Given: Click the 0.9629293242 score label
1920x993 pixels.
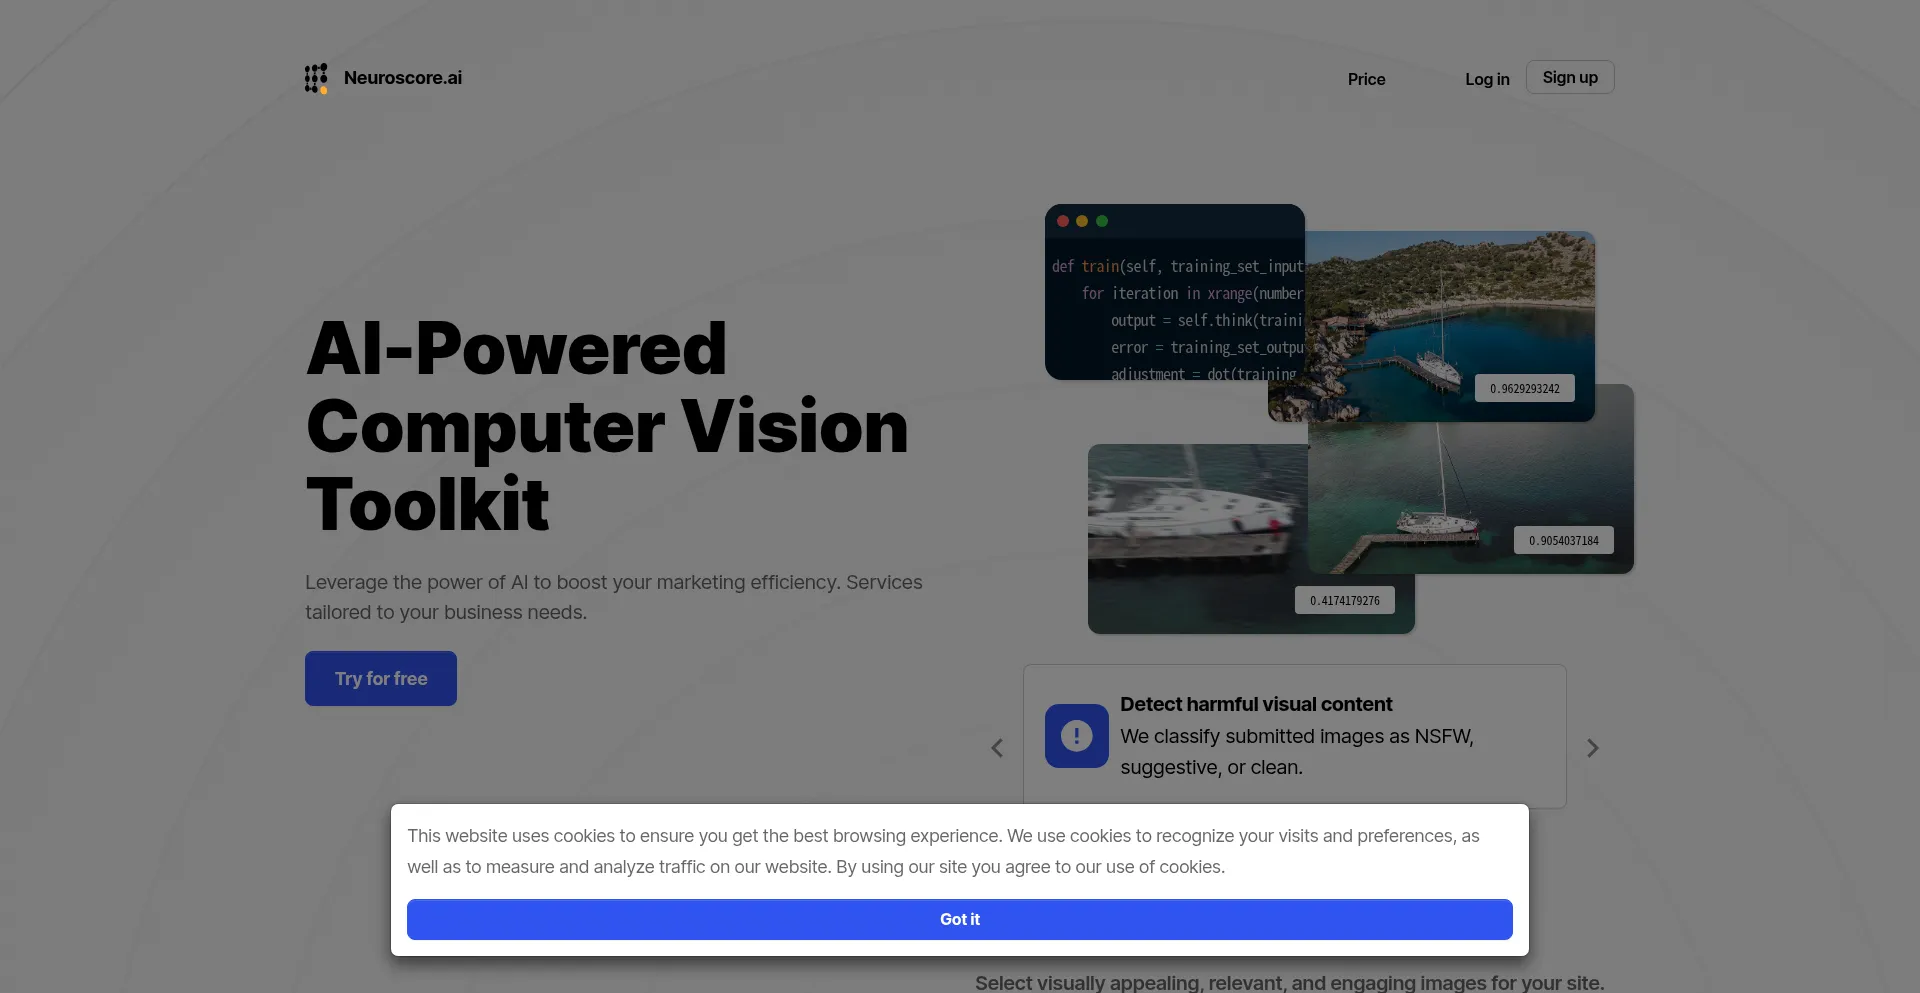Looking at the screenshot, I should (1525, 389).
